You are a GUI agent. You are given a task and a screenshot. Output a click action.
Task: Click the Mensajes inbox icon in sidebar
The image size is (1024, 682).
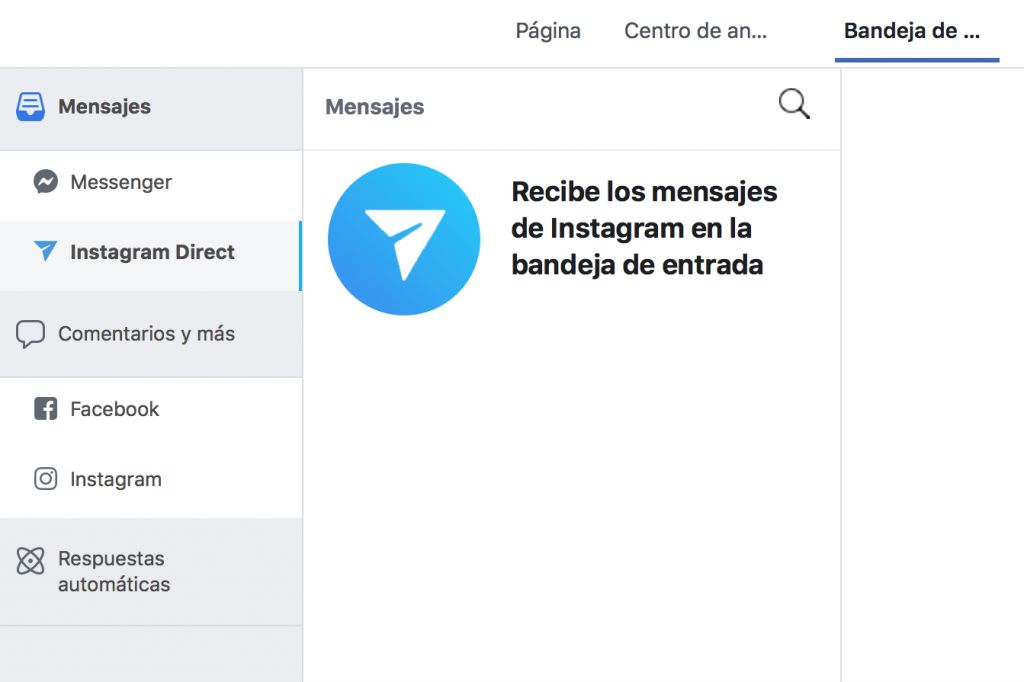(x=31, y=106)
